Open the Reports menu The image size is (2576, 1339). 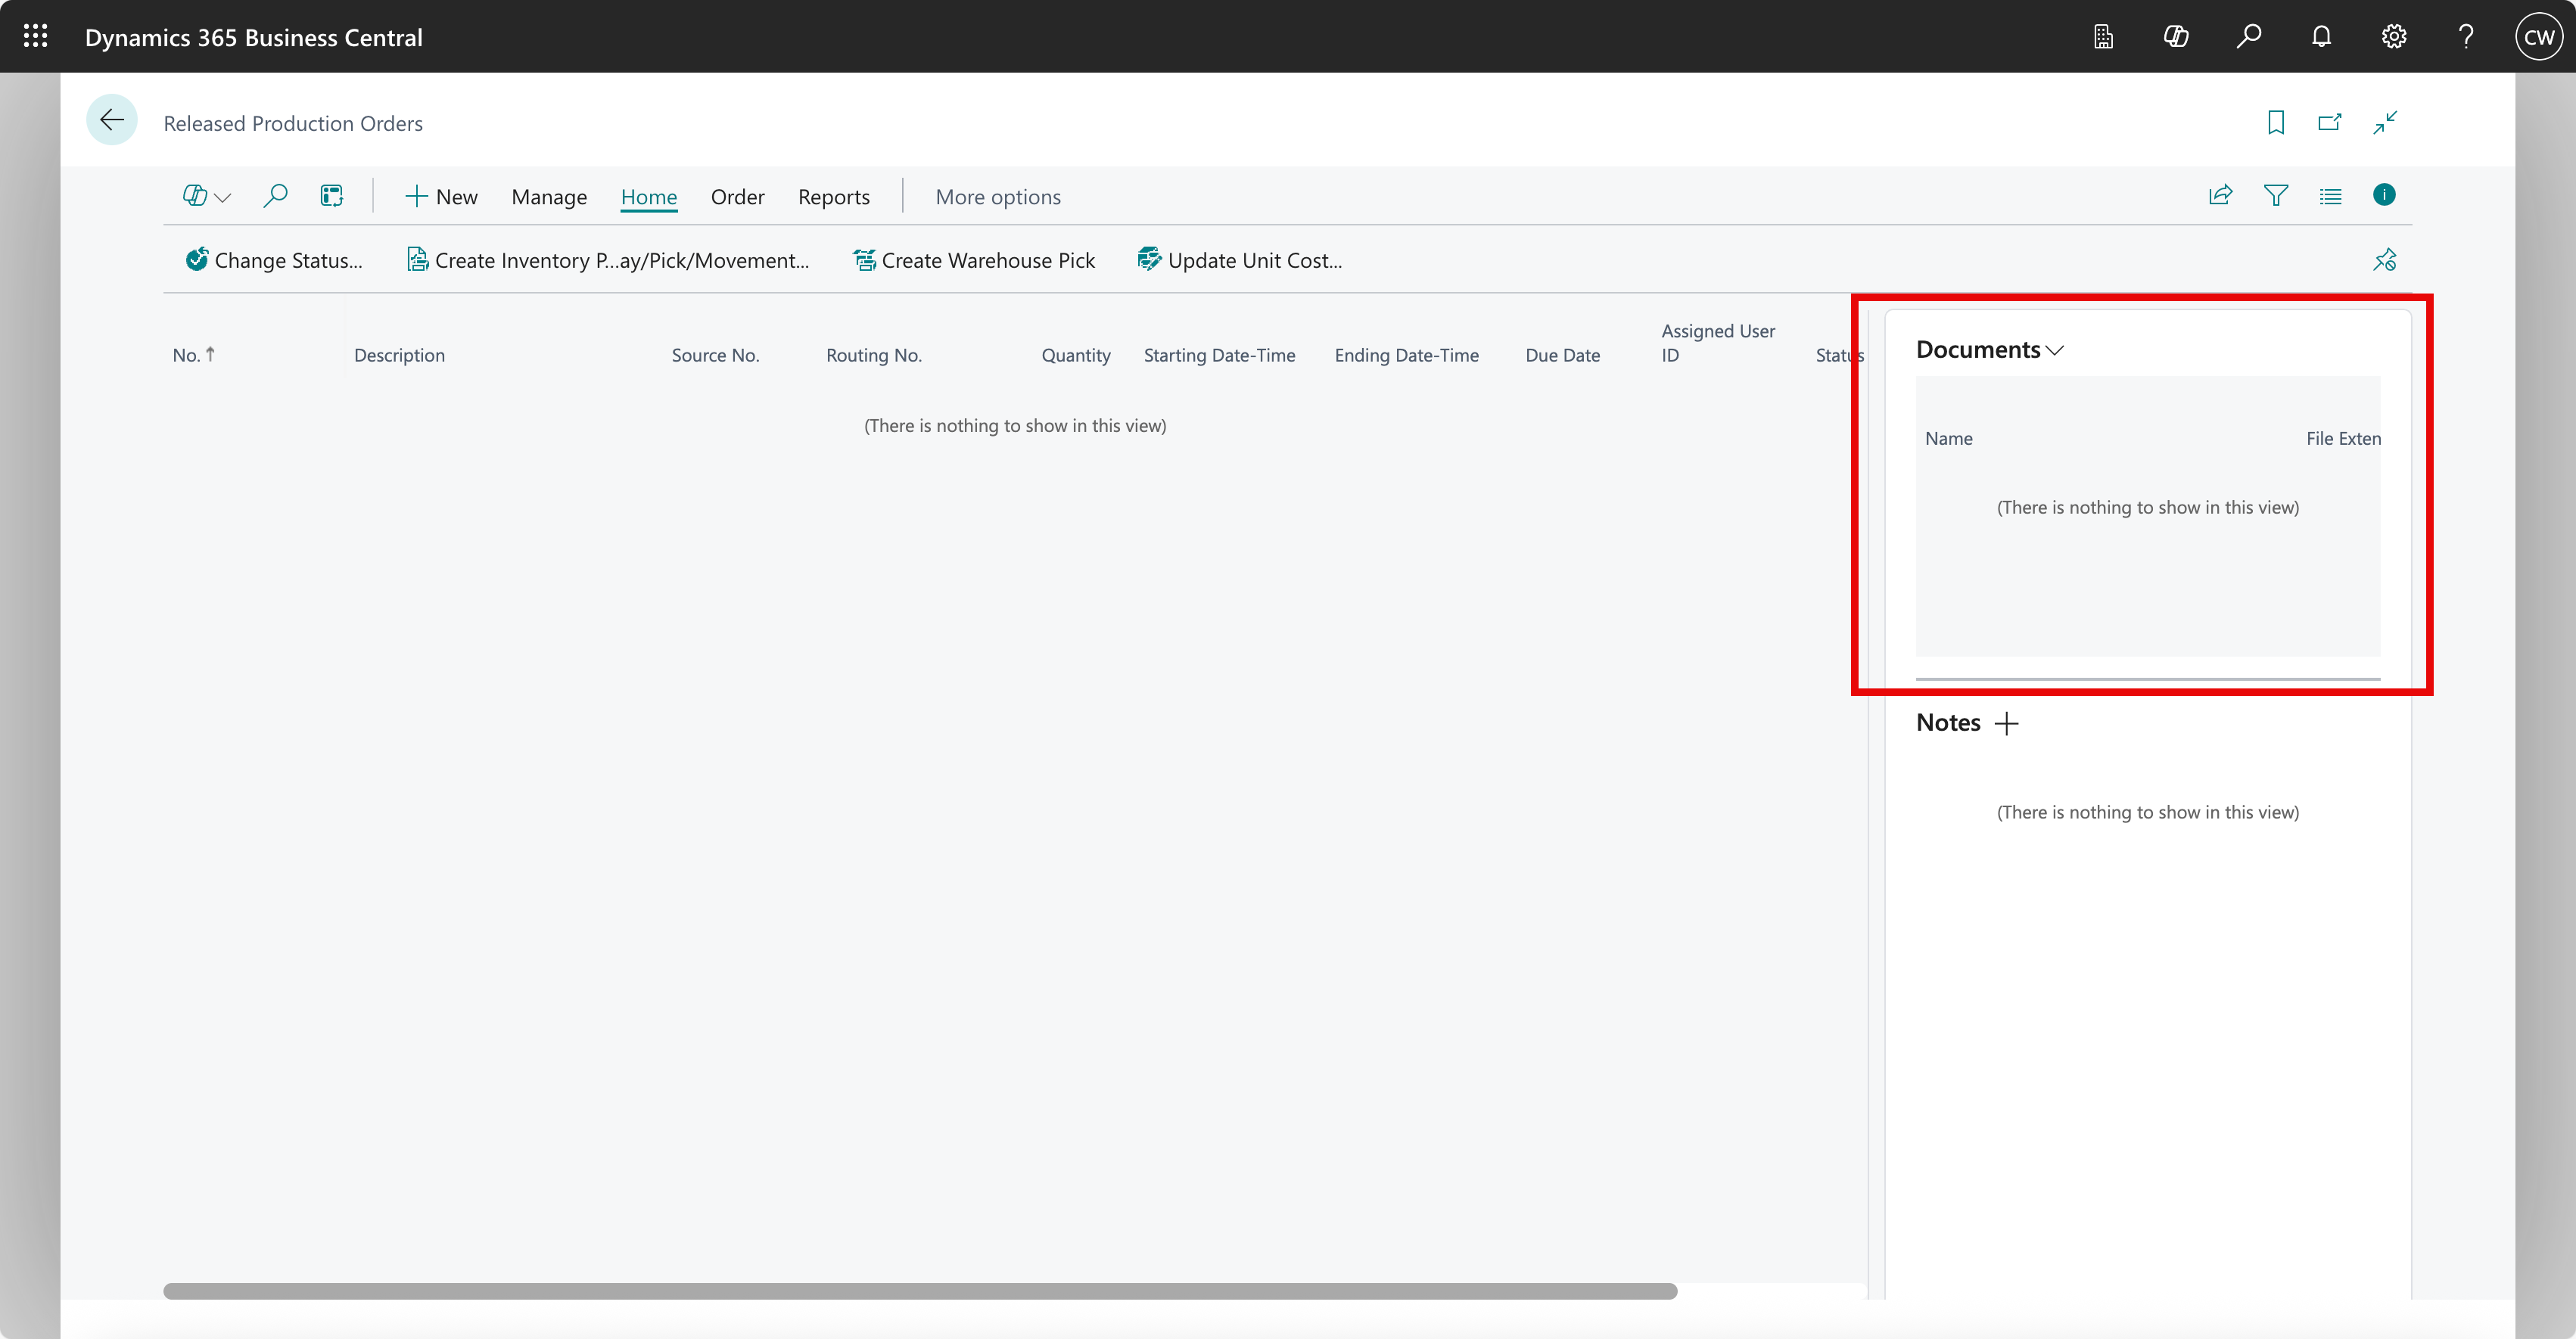tap(834, 196)
